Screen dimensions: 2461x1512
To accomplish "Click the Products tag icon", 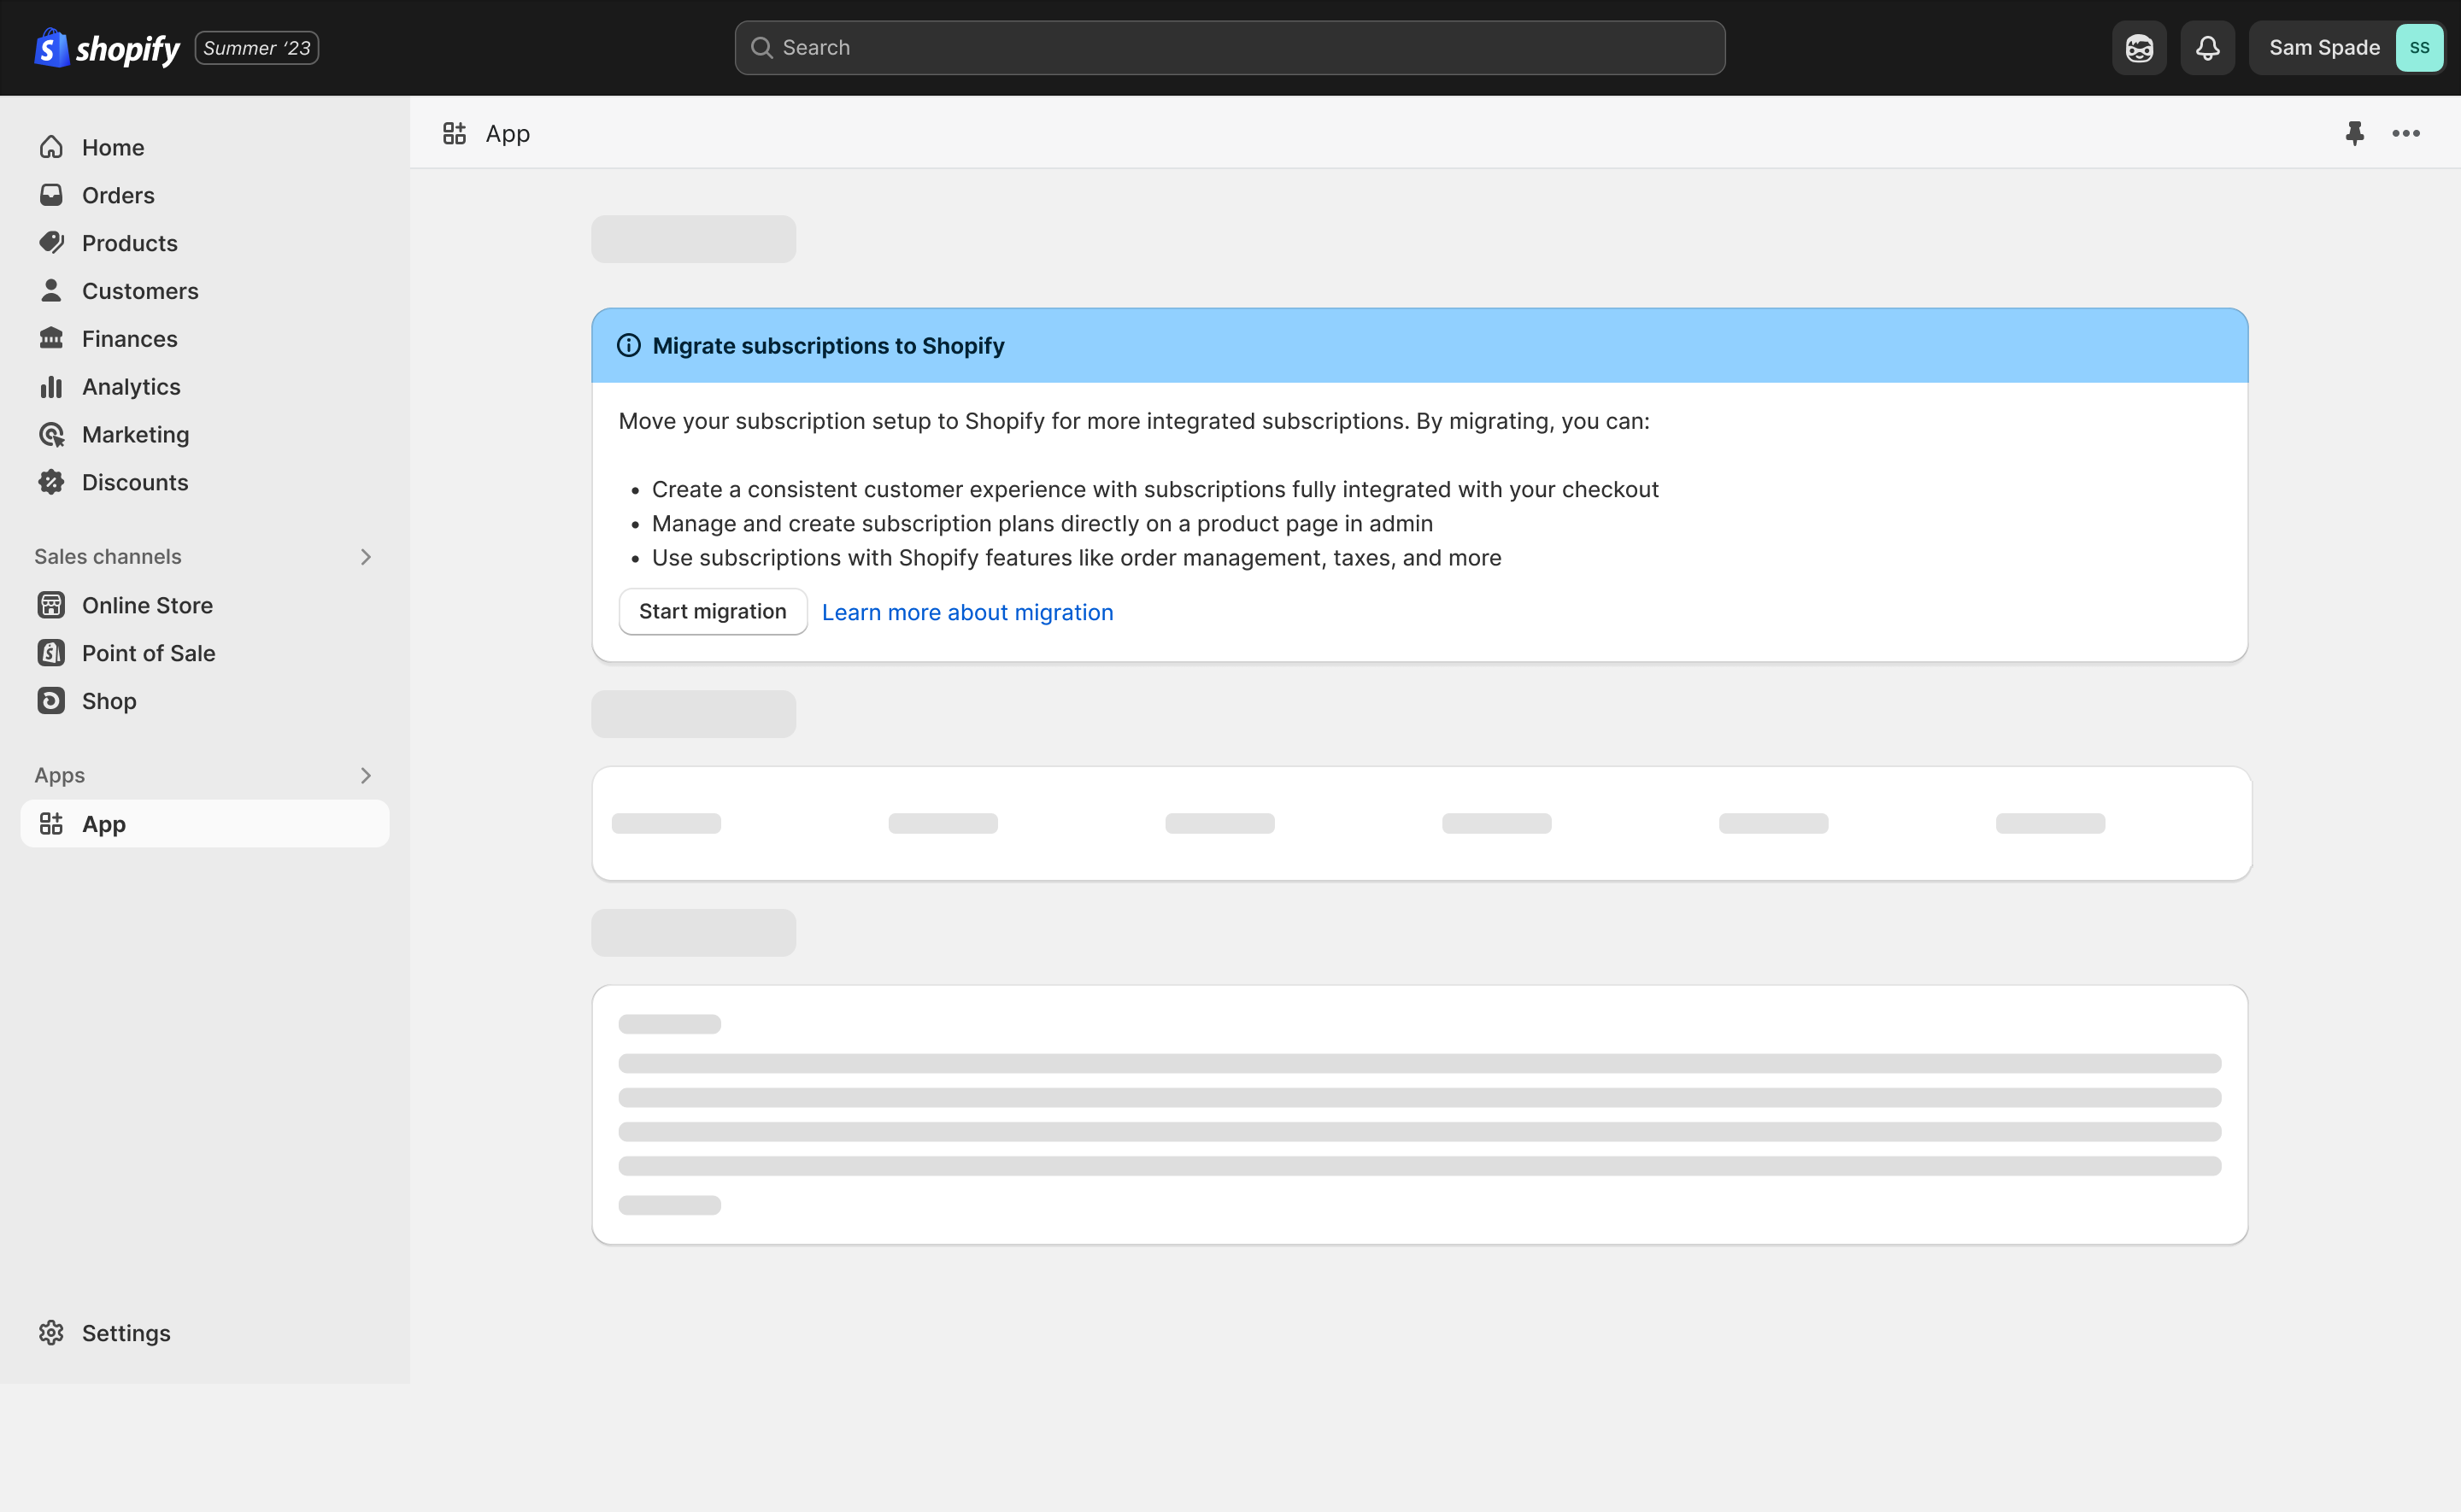I will 51,243.
